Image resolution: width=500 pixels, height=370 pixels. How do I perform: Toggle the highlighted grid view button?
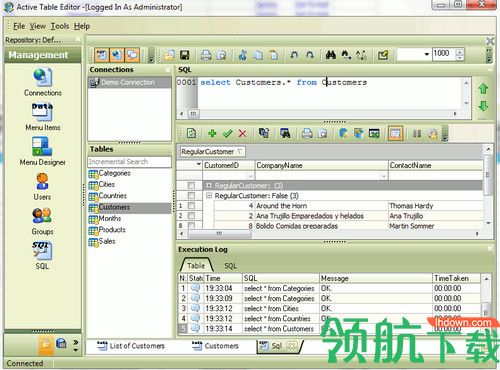click(395, 134)
